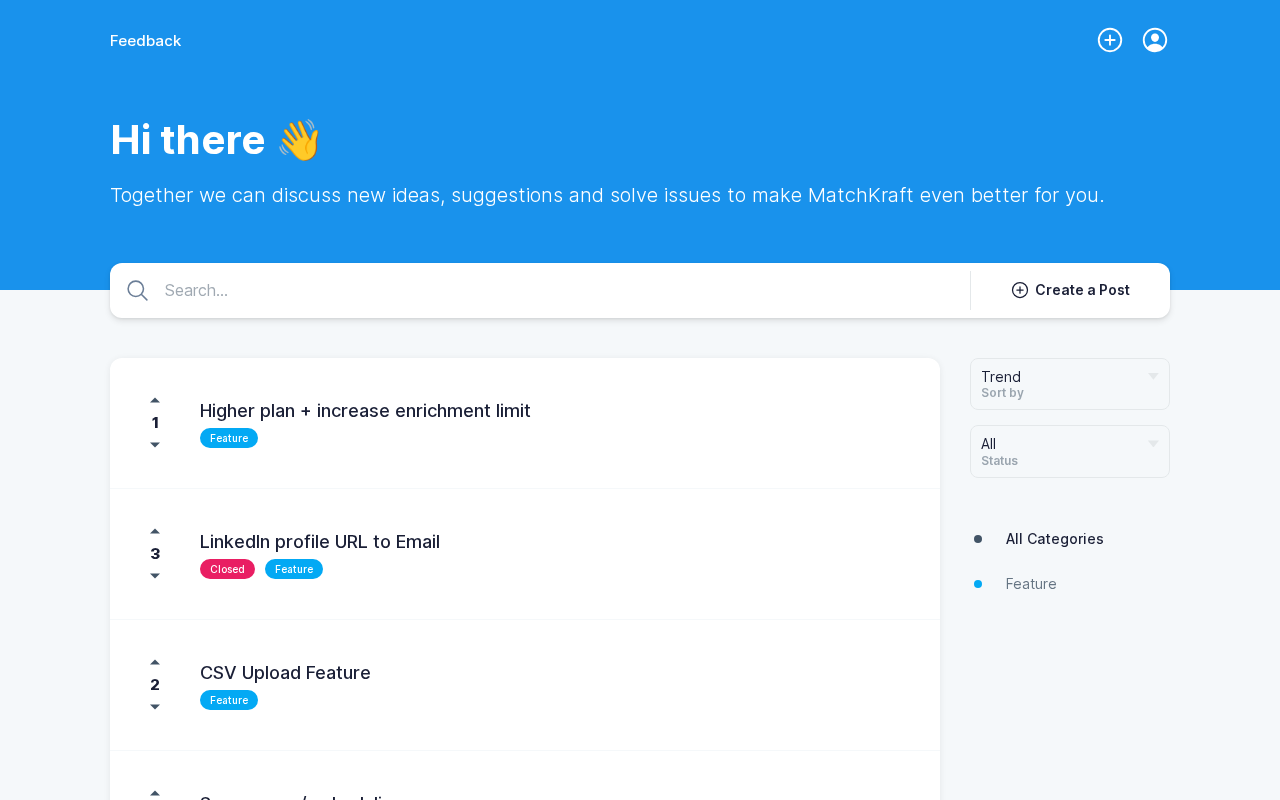Click the magnifying glass search icon
Screen dimensions: 1280x800
[x=138, y=290]
